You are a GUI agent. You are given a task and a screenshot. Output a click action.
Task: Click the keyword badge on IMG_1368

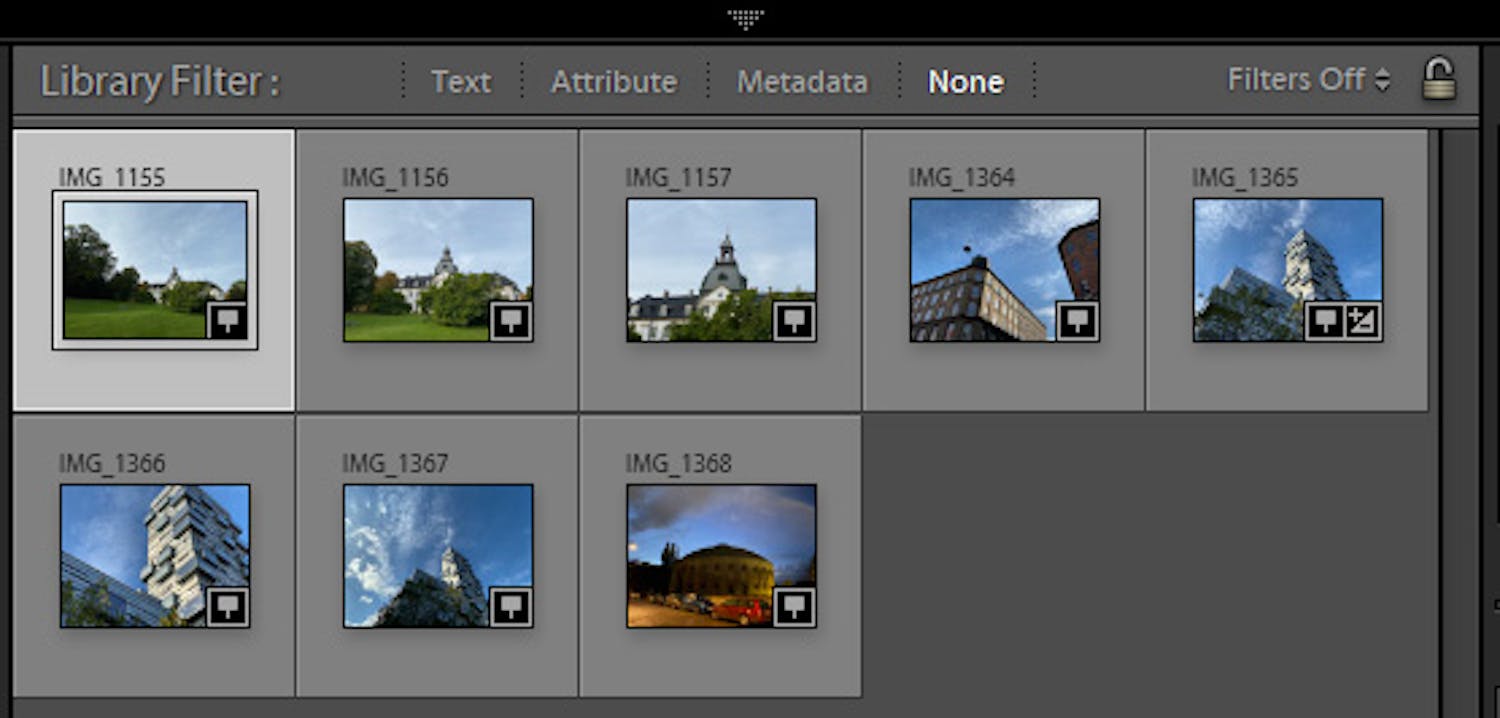[x=796, y=607]
